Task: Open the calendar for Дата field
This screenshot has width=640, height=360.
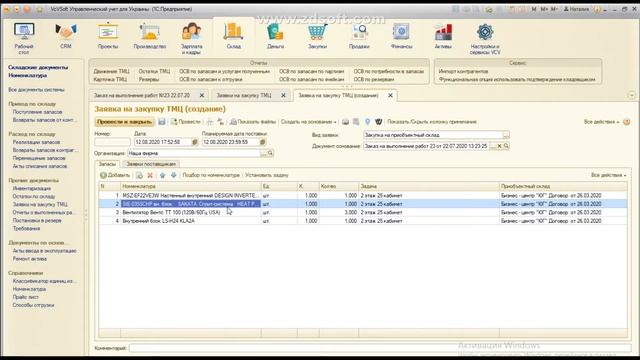Action: pyautogui.click(x=195, y=142)
